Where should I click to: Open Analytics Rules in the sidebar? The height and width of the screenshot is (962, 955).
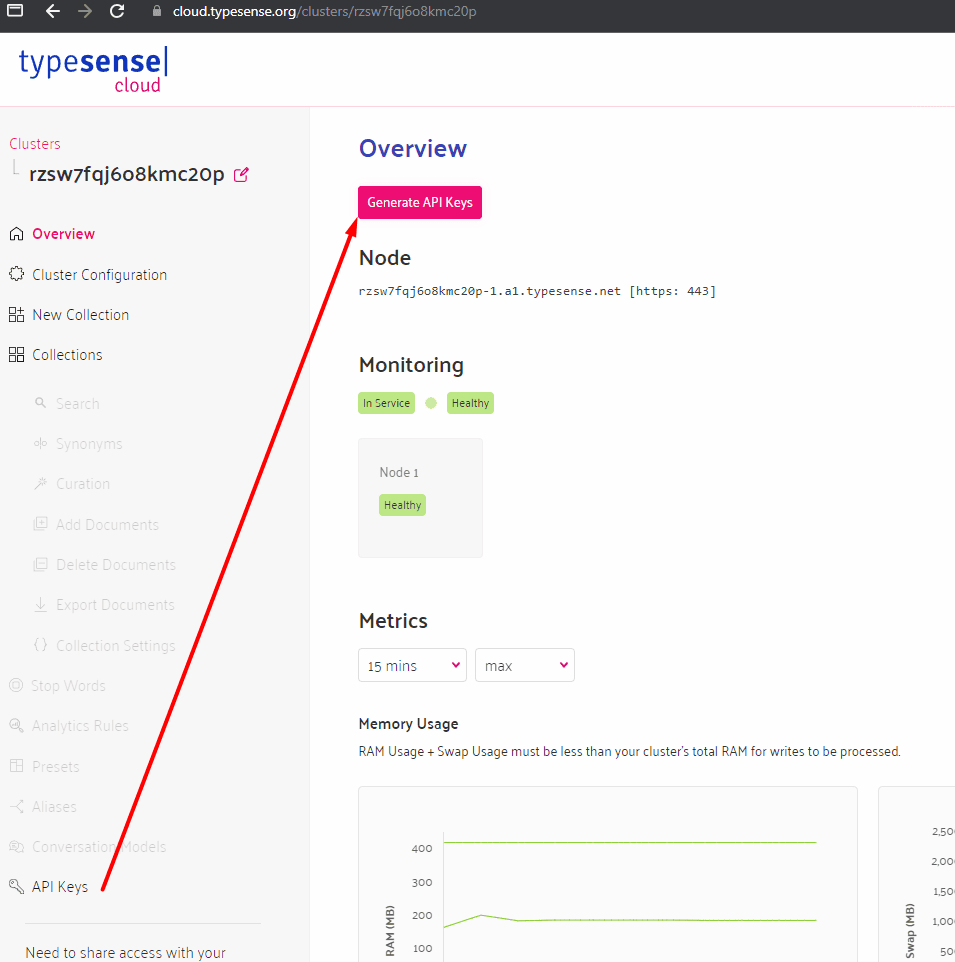(x=80, y=726)
